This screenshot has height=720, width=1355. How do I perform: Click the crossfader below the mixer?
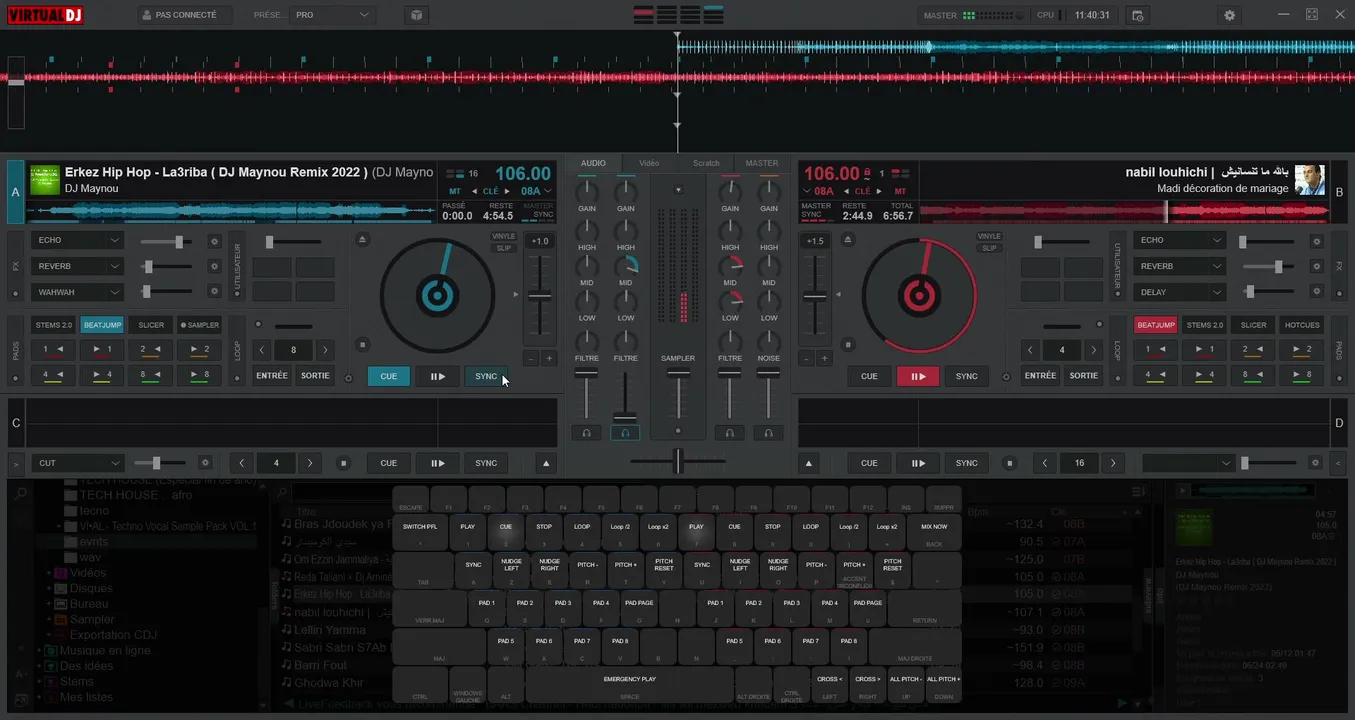click(x=678, y=461)
